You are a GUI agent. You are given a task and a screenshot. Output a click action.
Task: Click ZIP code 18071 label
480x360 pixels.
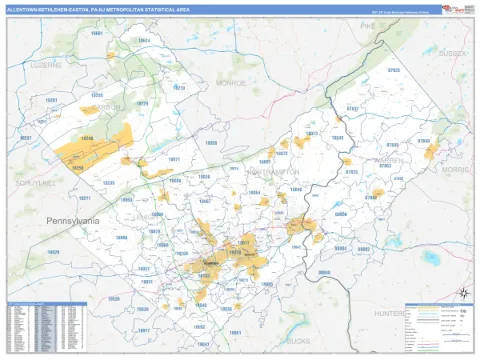point(174,159)
